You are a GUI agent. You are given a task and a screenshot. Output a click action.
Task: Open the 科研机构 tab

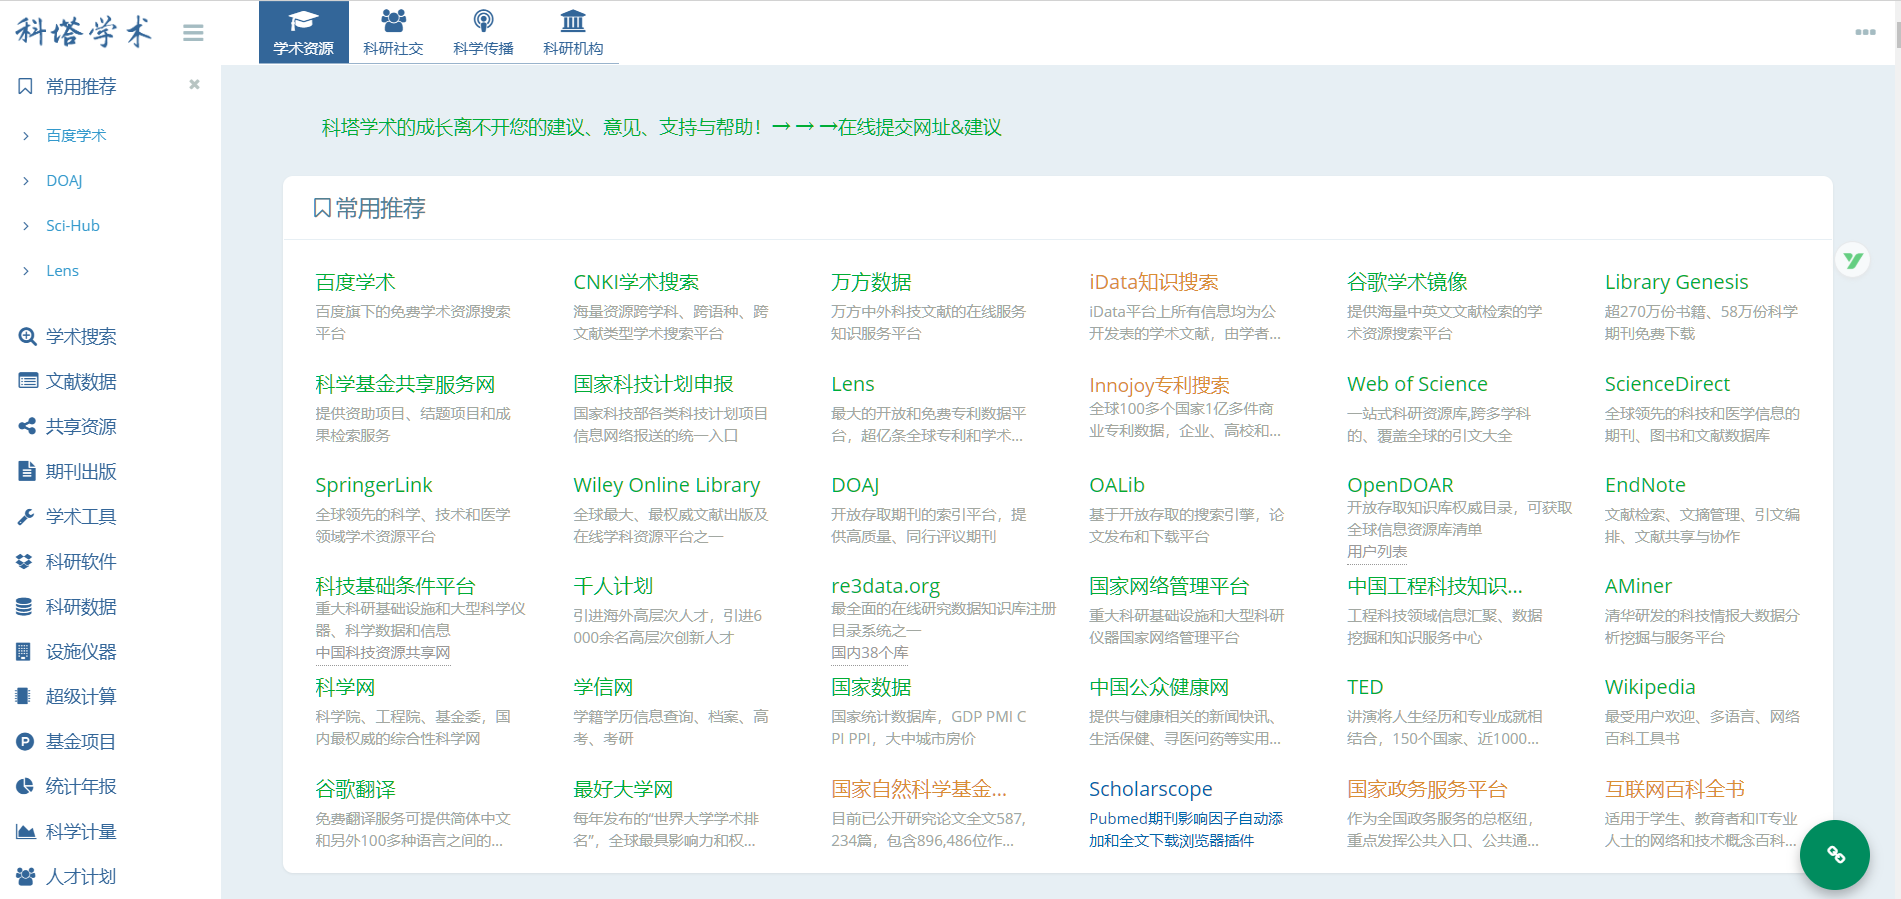click(x=573, y=32)
